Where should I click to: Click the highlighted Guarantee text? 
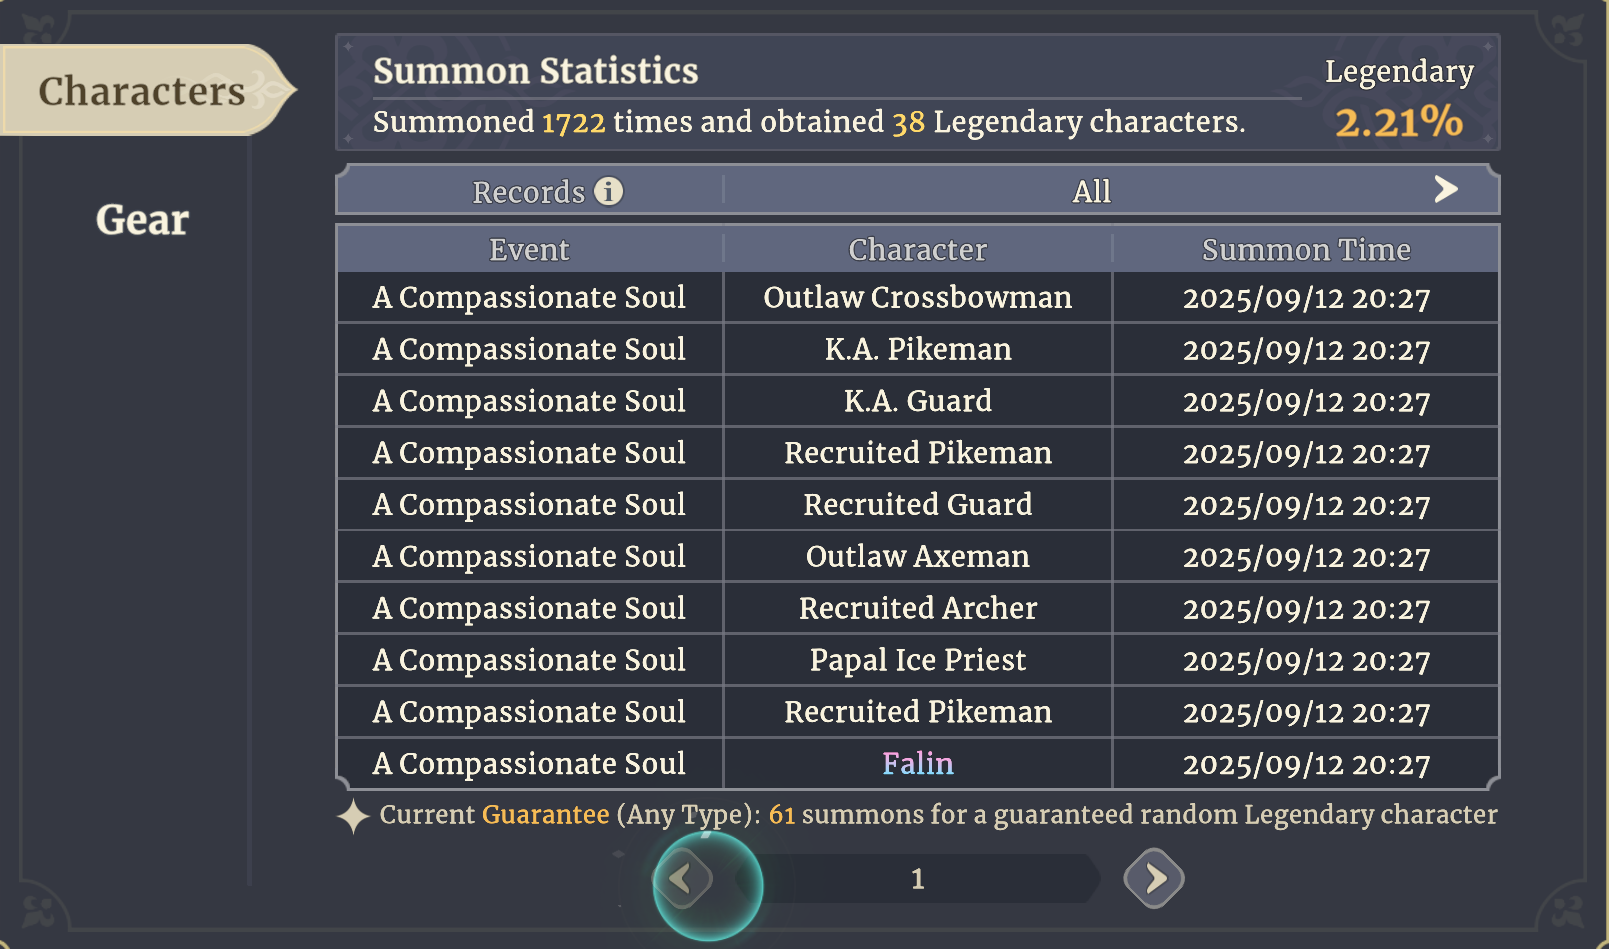[x=545, y=815]
